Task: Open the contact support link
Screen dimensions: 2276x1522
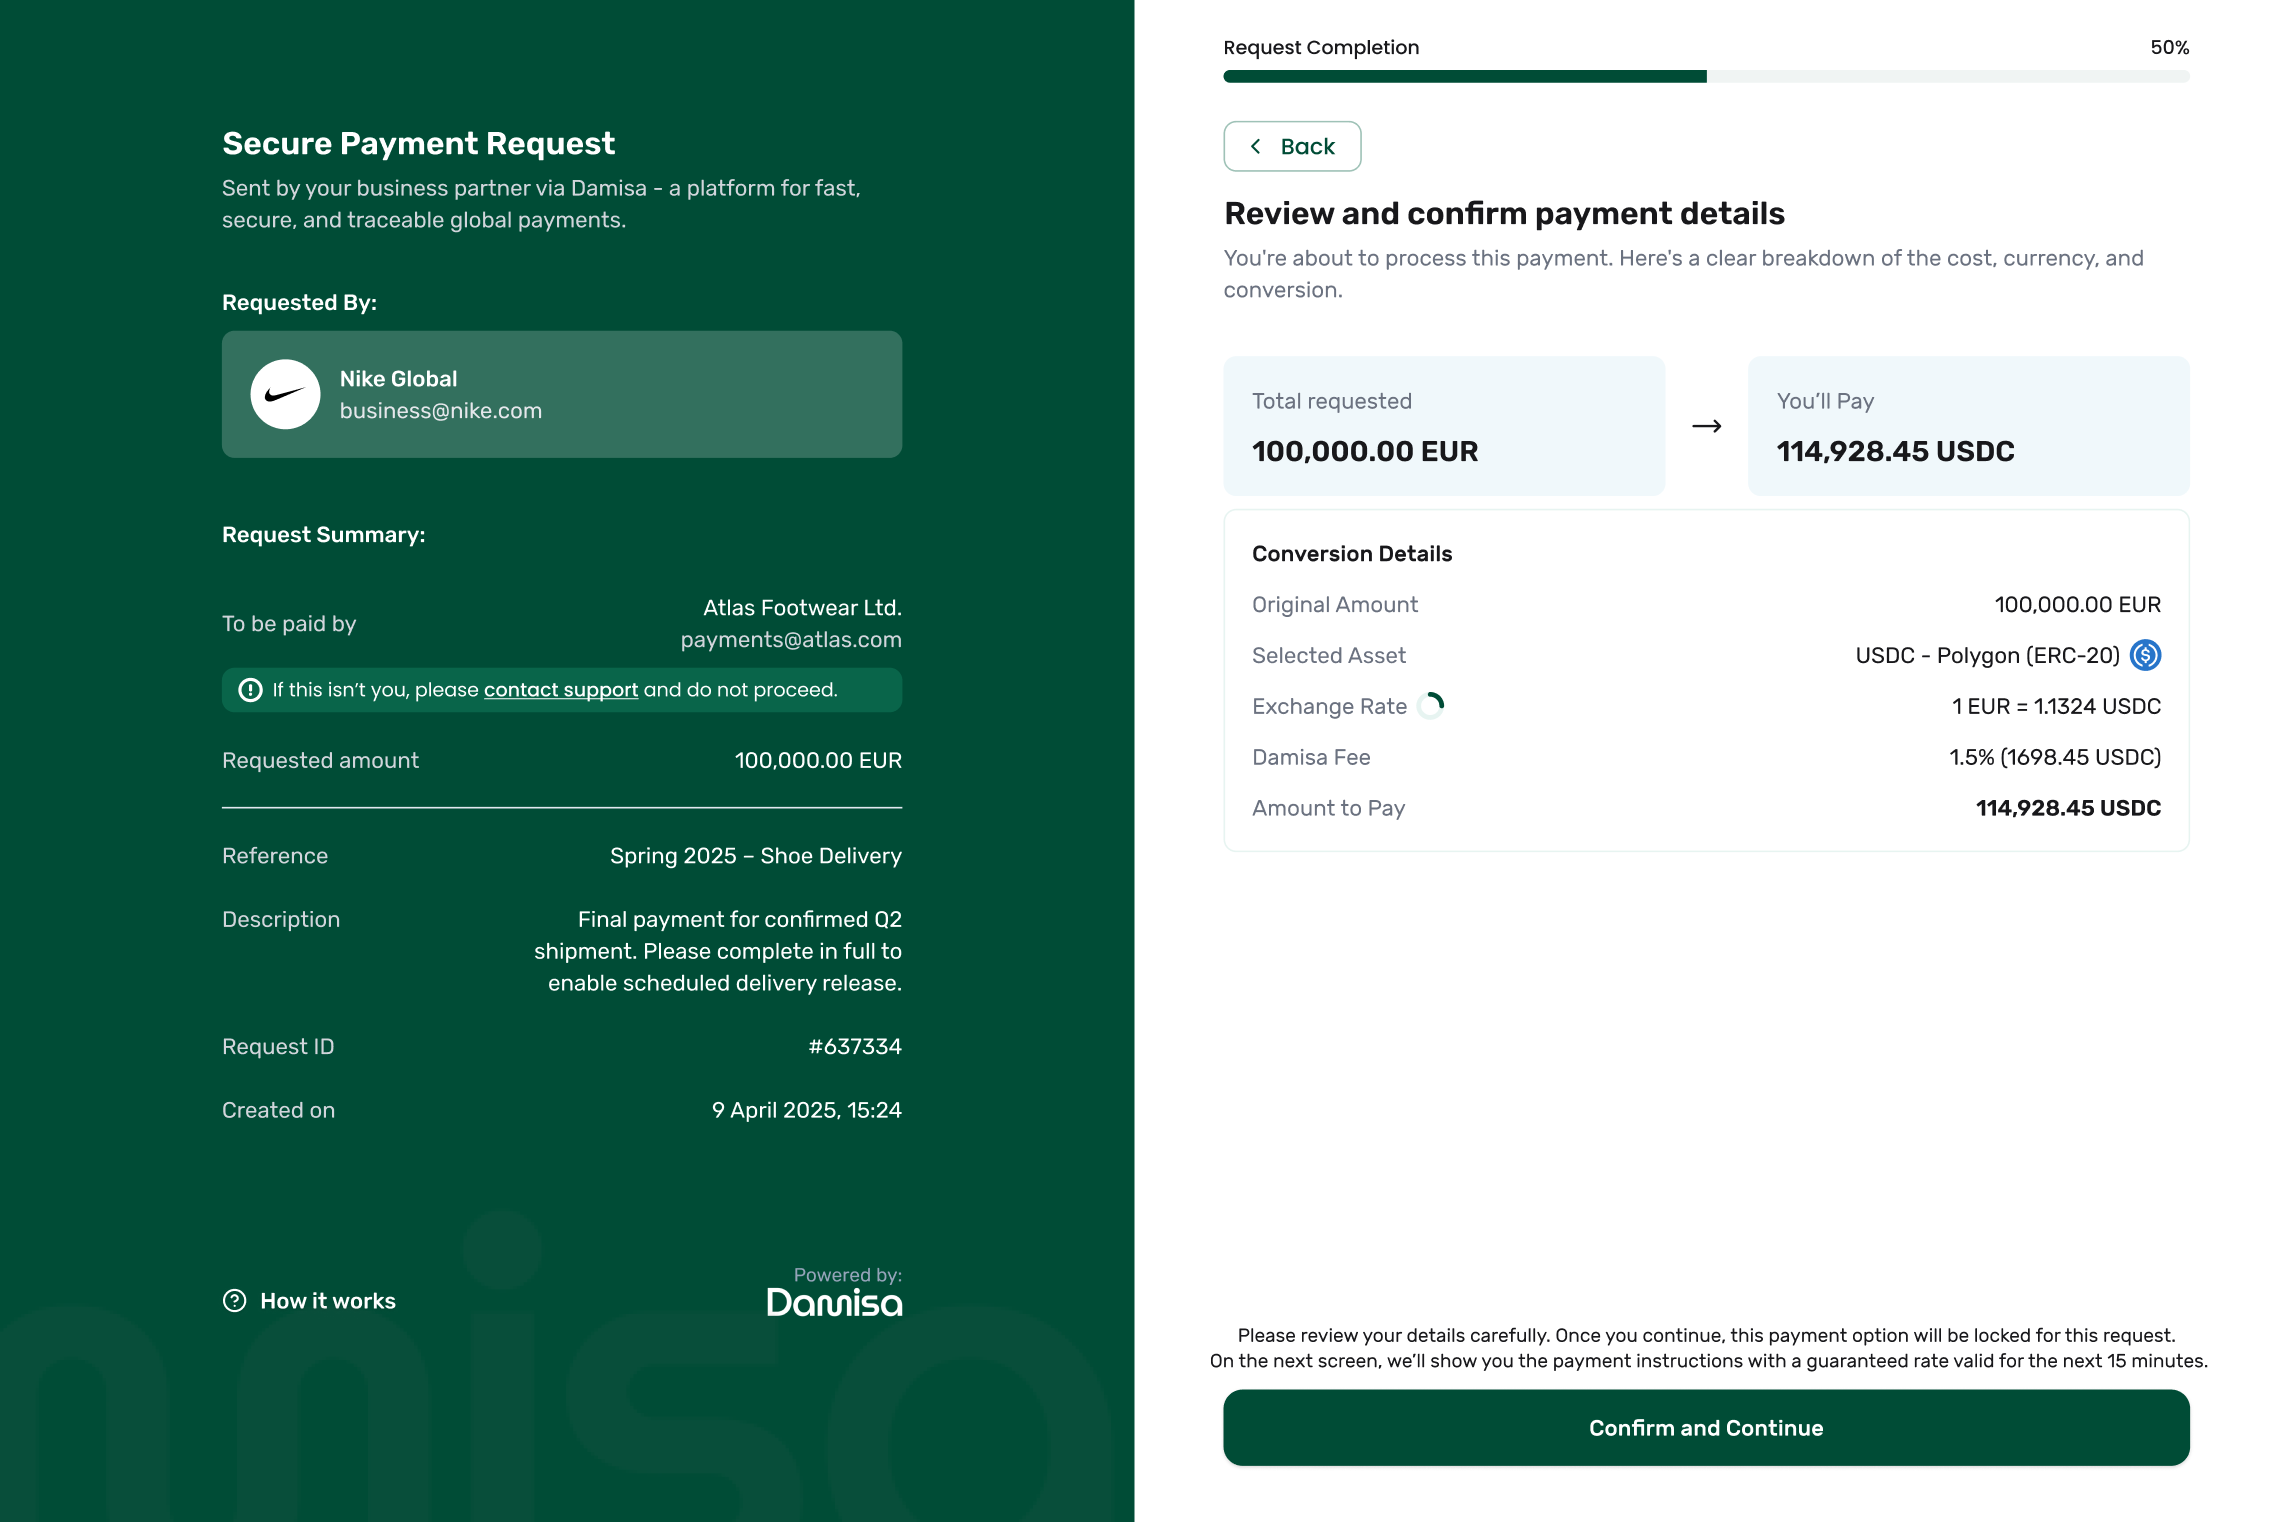Action: 560,690
